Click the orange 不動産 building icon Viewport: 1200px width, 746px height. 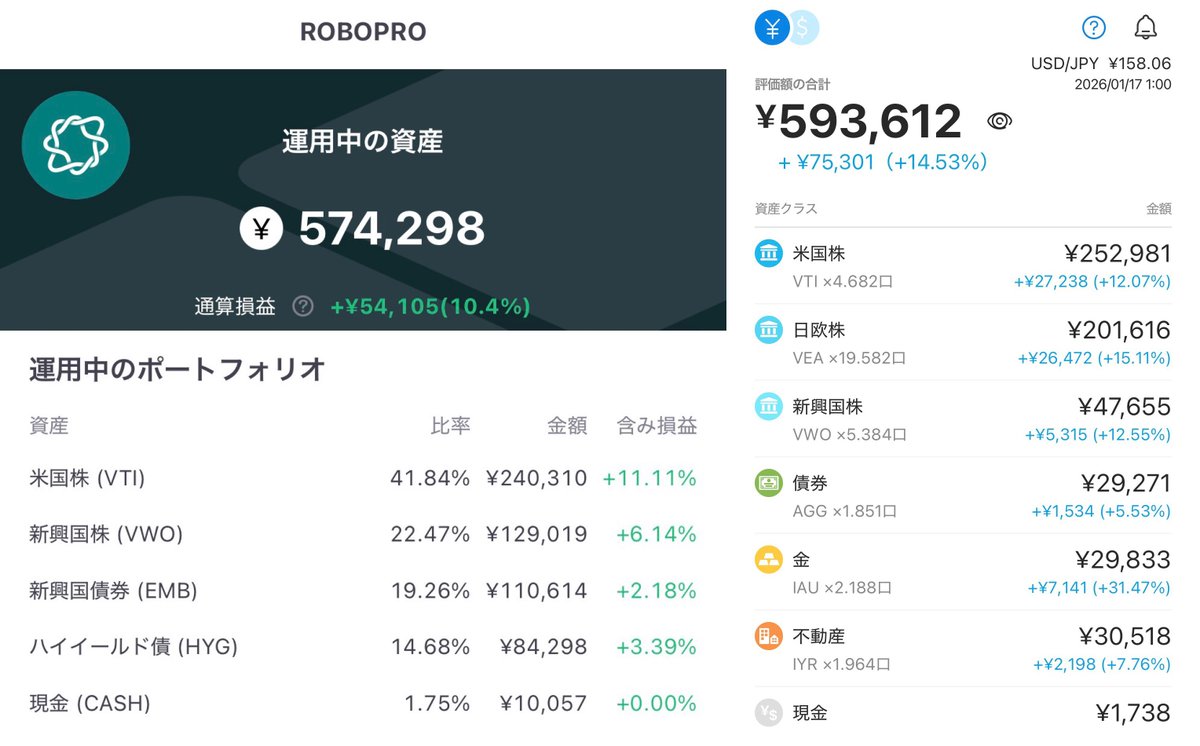click(x=768, y=636)
